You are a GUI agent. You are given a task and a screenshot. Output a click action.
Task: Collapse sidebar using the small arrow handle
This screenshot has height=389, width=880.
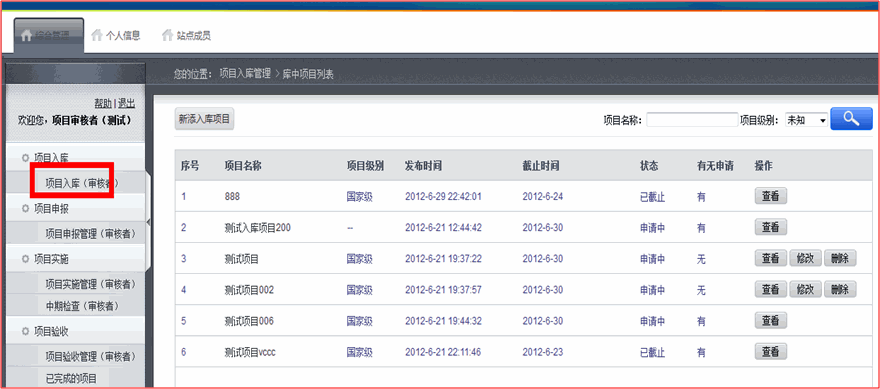click(148, 222)
